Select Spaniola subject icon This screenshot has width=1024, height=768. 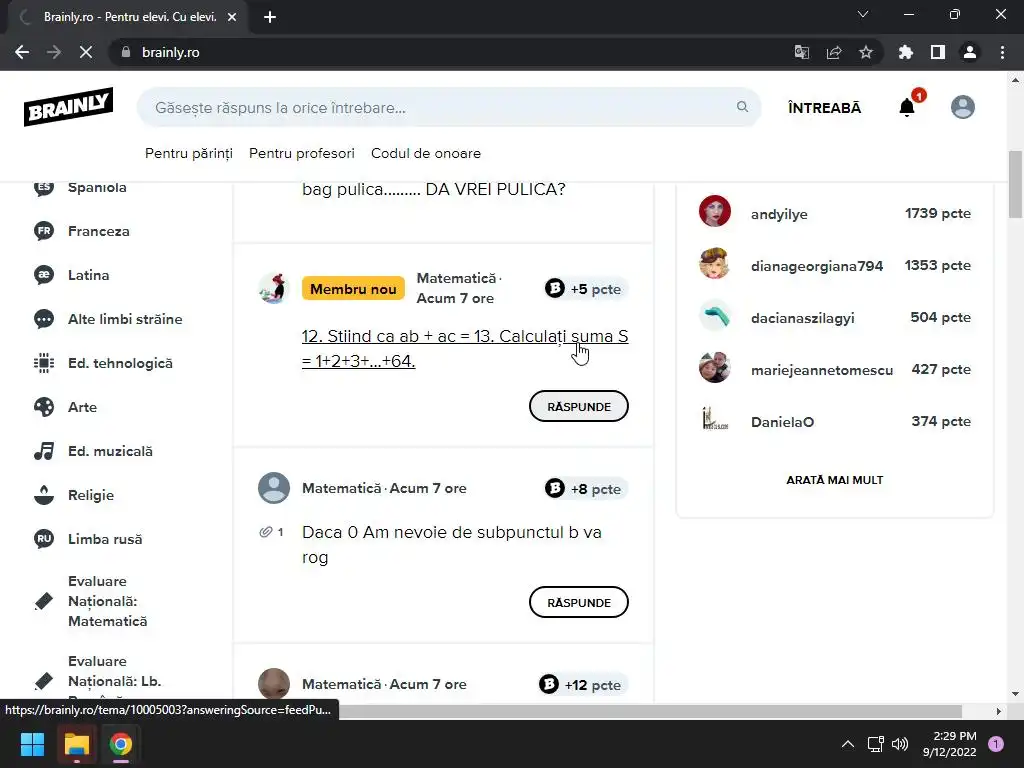(44, 187)
